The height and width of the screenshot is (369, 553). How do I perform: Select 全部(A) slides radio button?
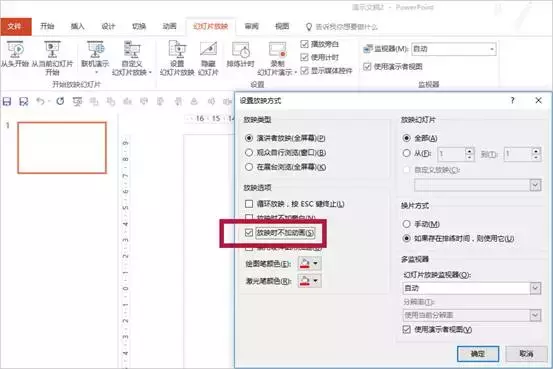click(x=406, y=138)
